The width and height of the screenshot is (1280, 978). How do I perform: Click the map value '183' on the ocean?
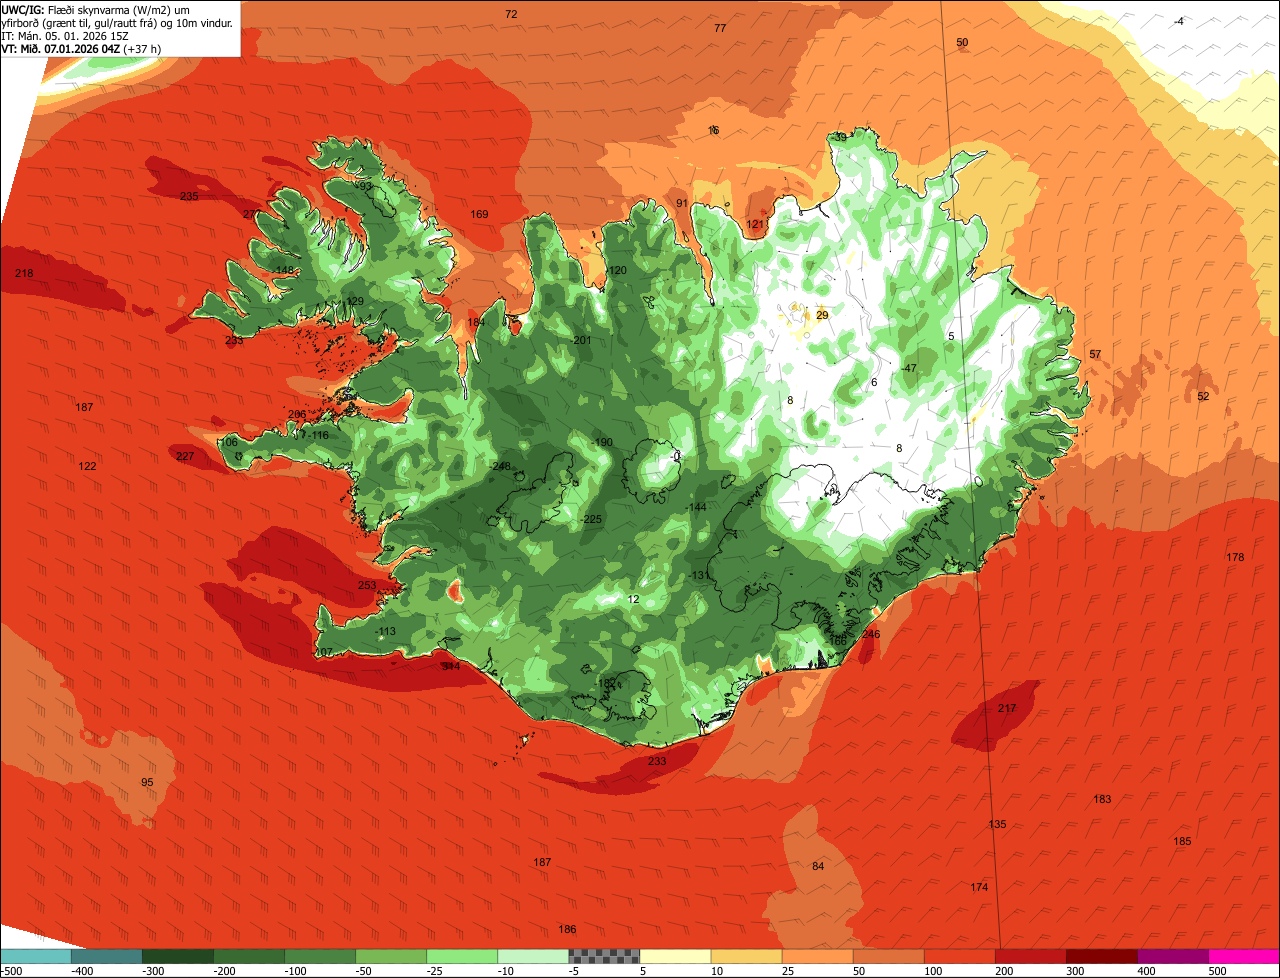pyautogui.click(x=1103, y=799)
